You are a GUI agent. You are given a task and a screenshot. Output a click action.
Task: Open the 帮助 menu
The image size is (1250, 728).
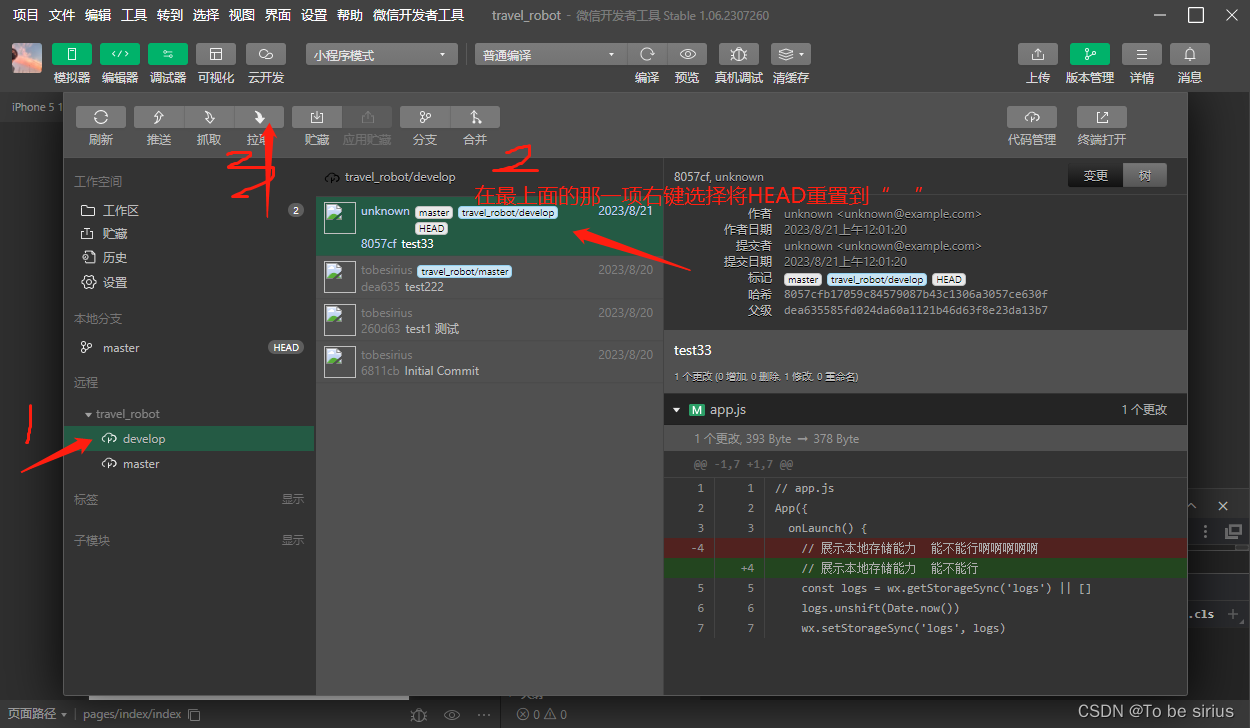tap(350, 15)
